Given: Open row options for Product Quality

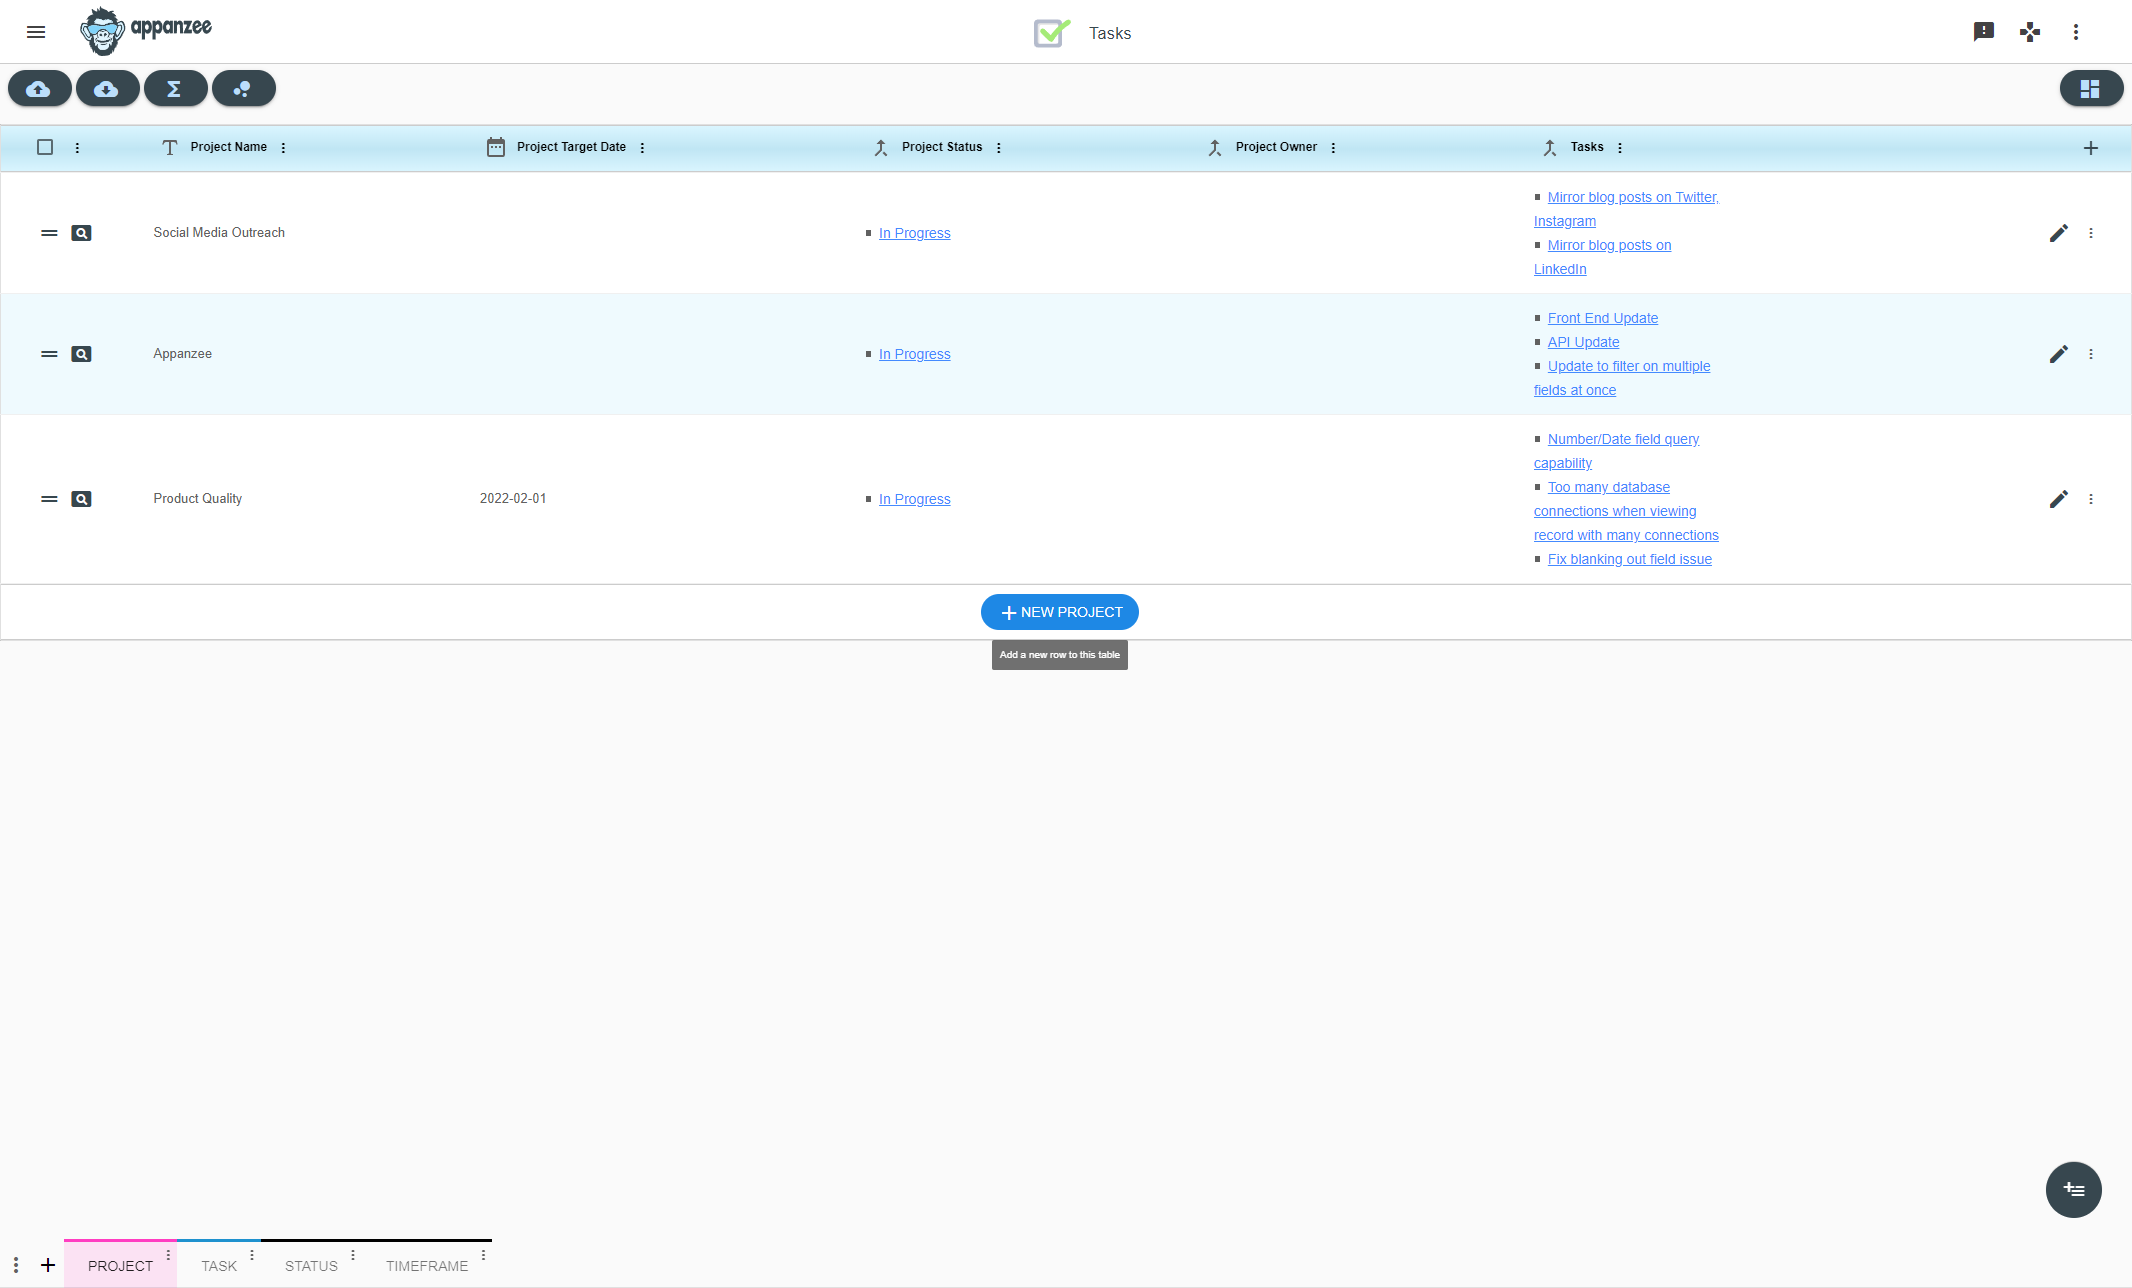Looking at the screenshot, I should click(x=2091, y=499).
